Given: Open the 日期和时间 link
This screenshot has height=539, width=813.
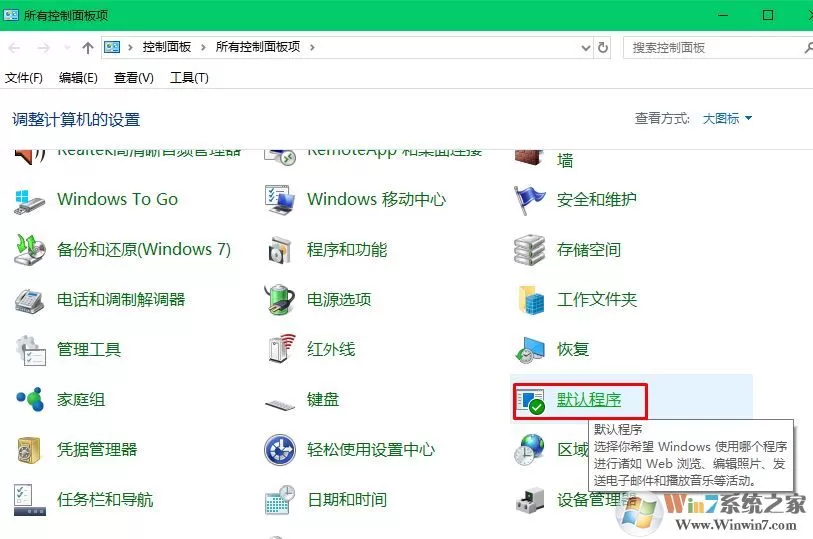Looking at the screenshot, I should [x=347, y=500].
